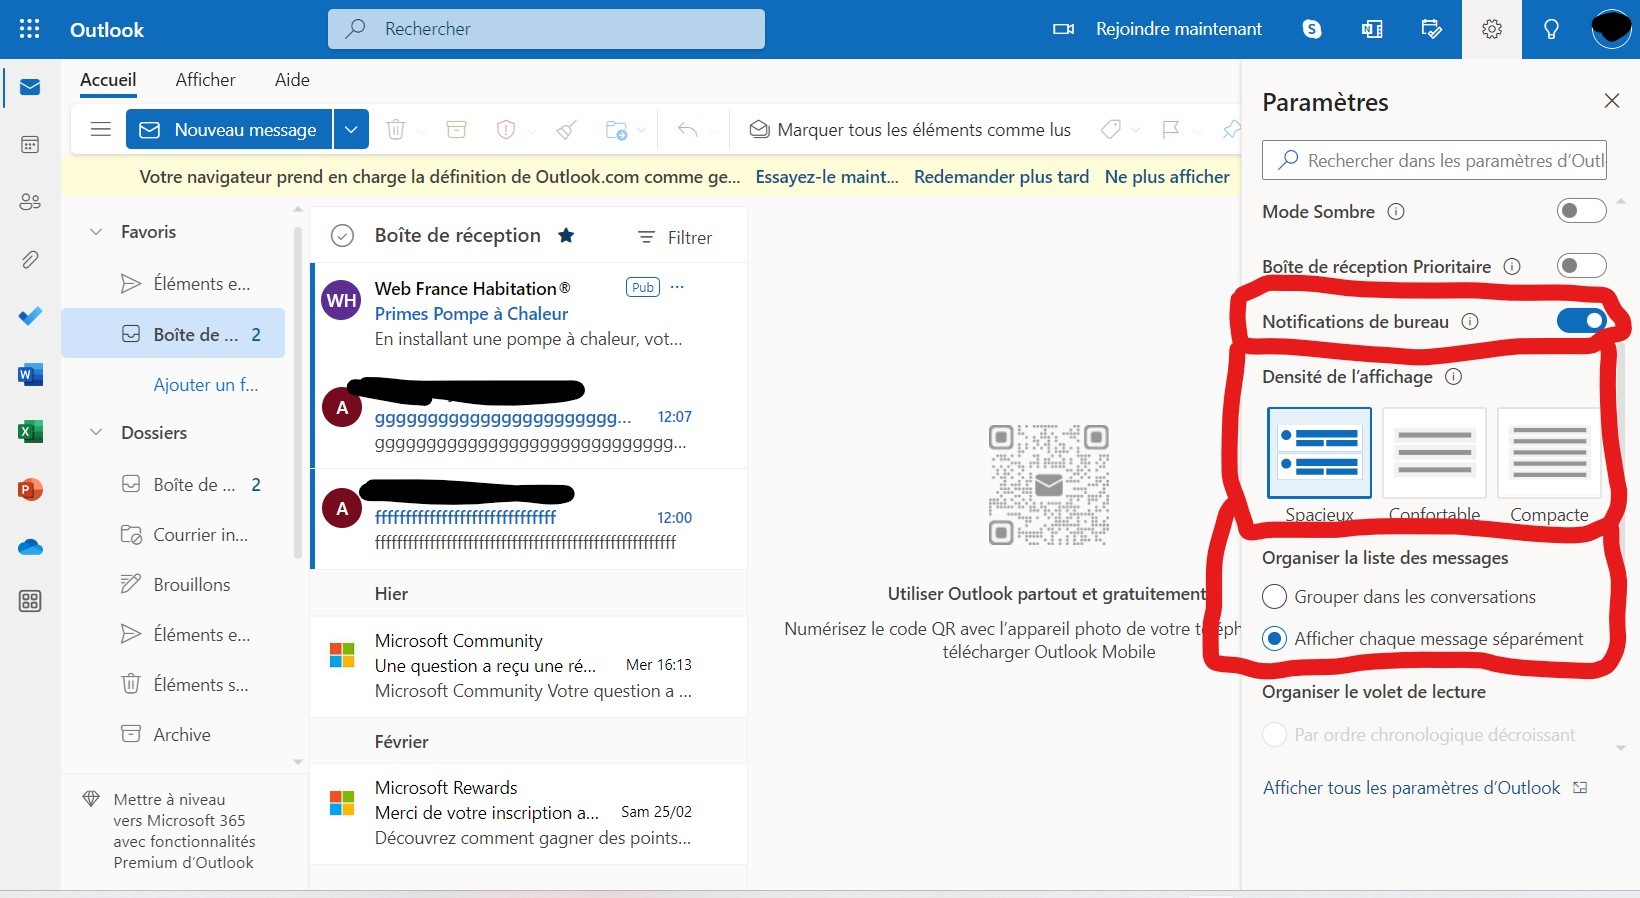
Task: Open Files attachments in the left rail
Action: 30,260
